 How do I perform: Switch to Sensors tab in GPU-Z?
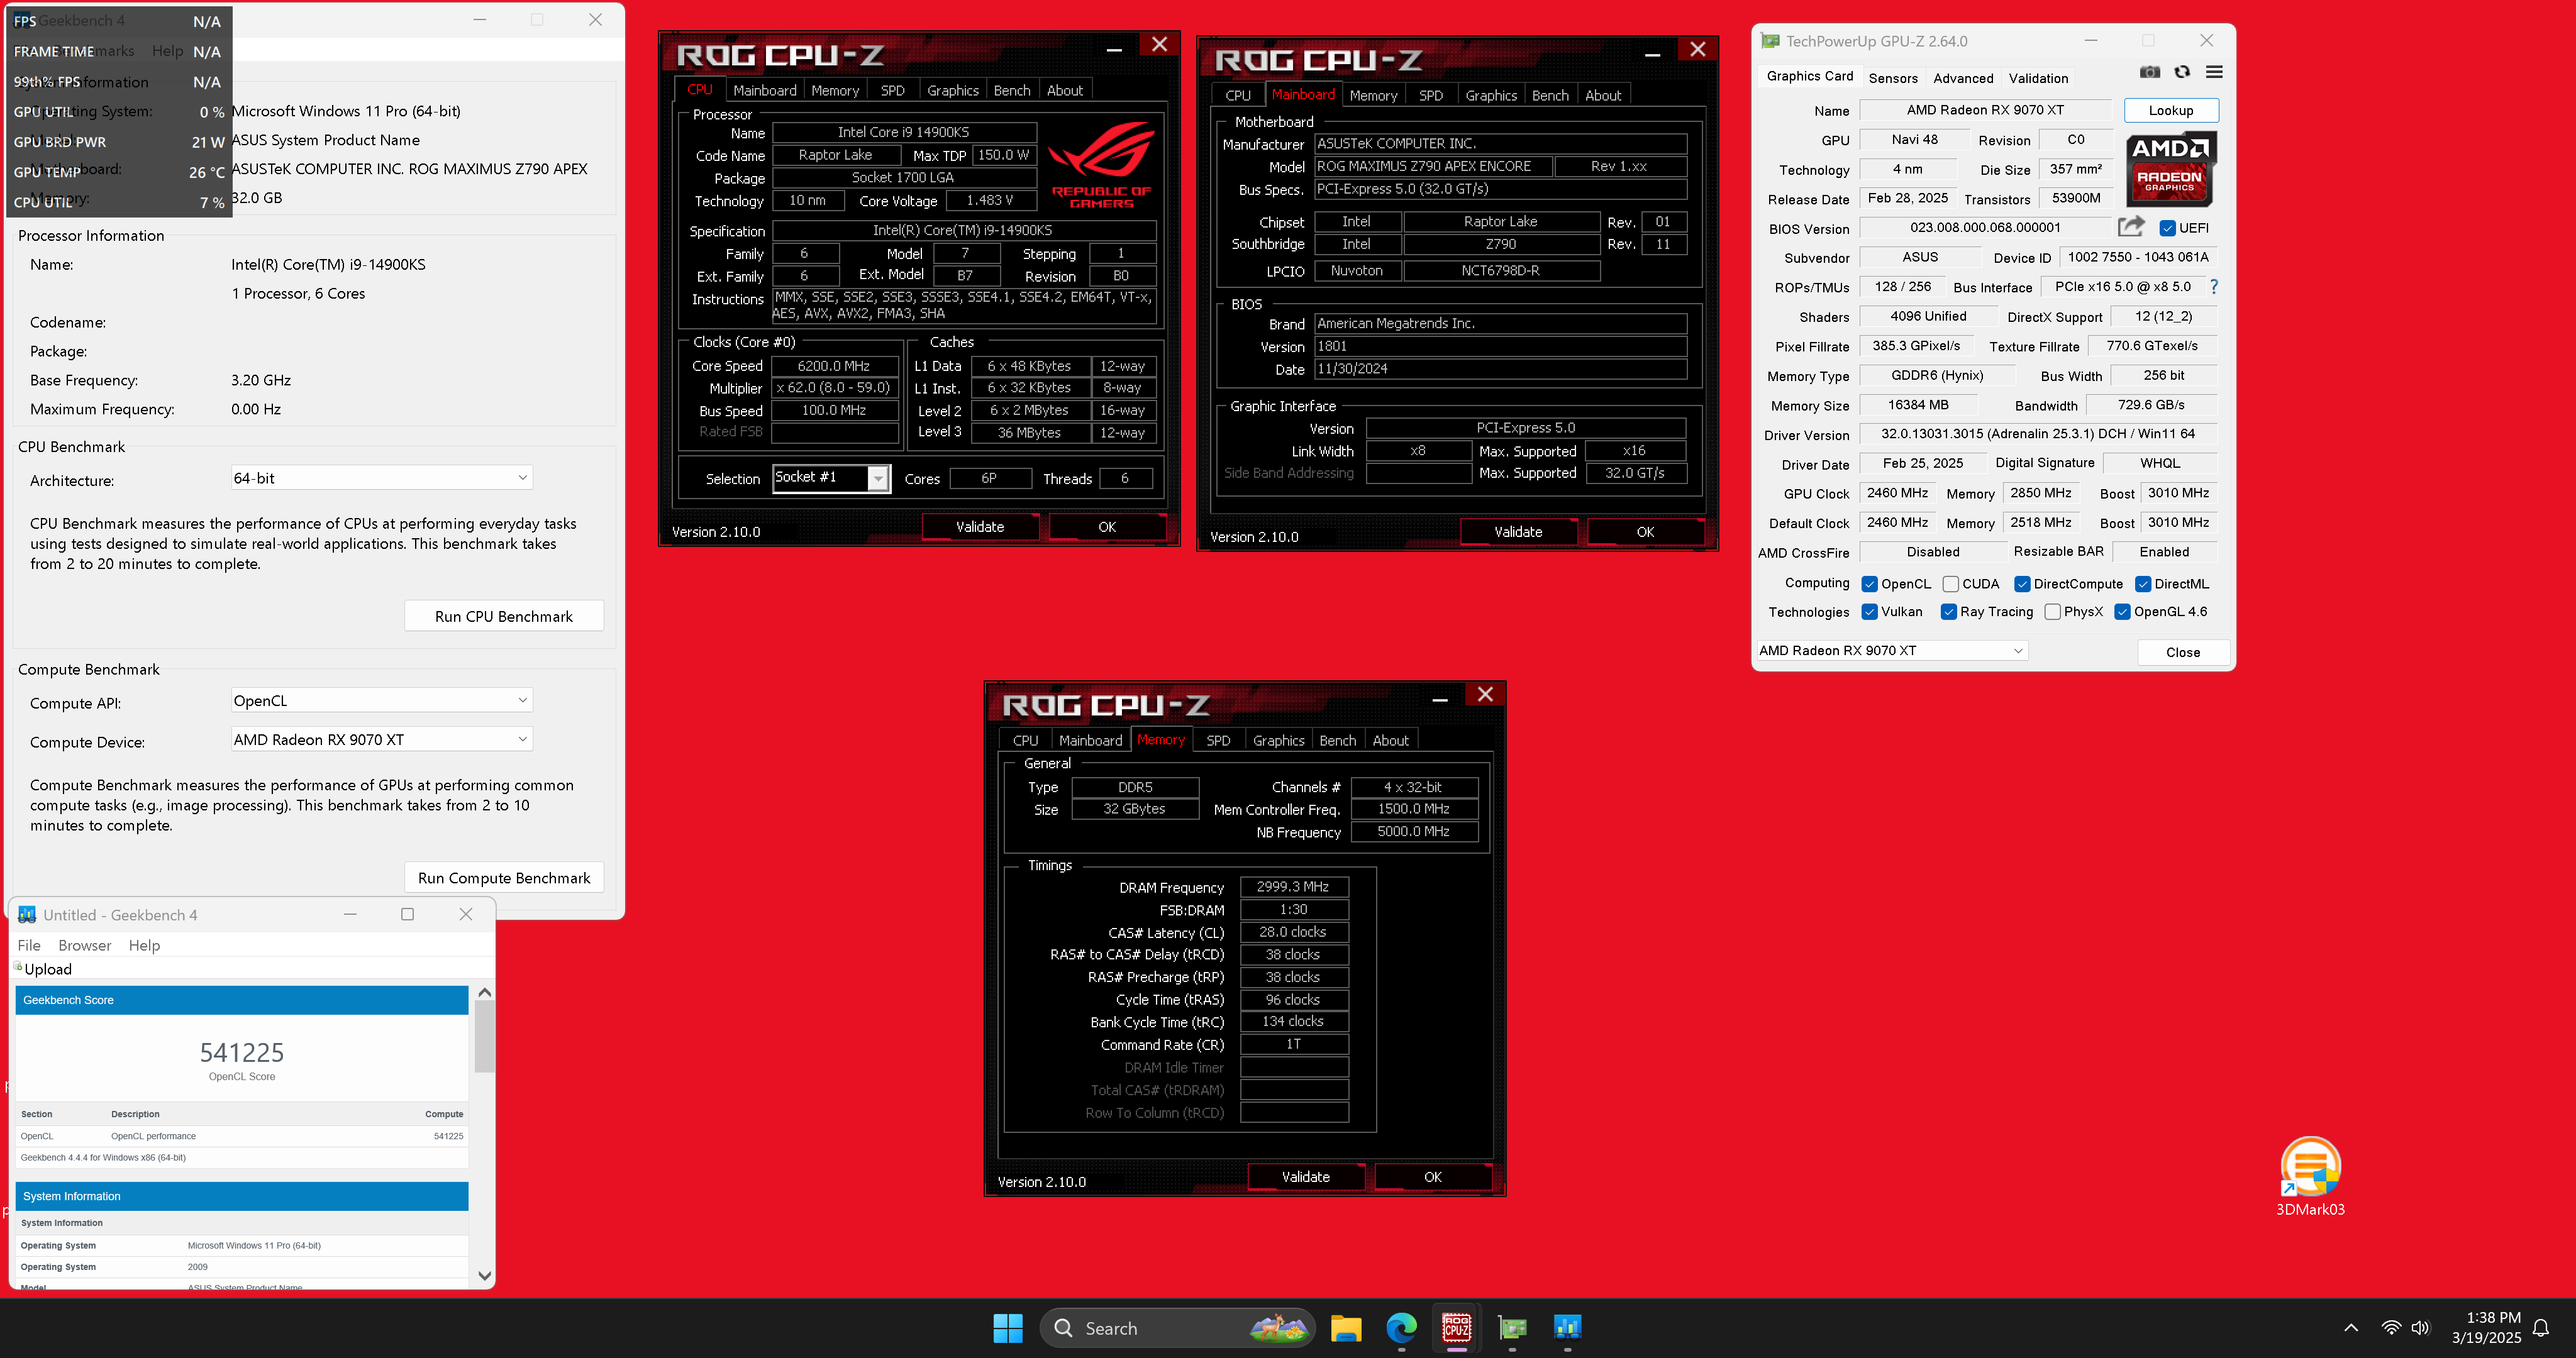(1893, 78)
